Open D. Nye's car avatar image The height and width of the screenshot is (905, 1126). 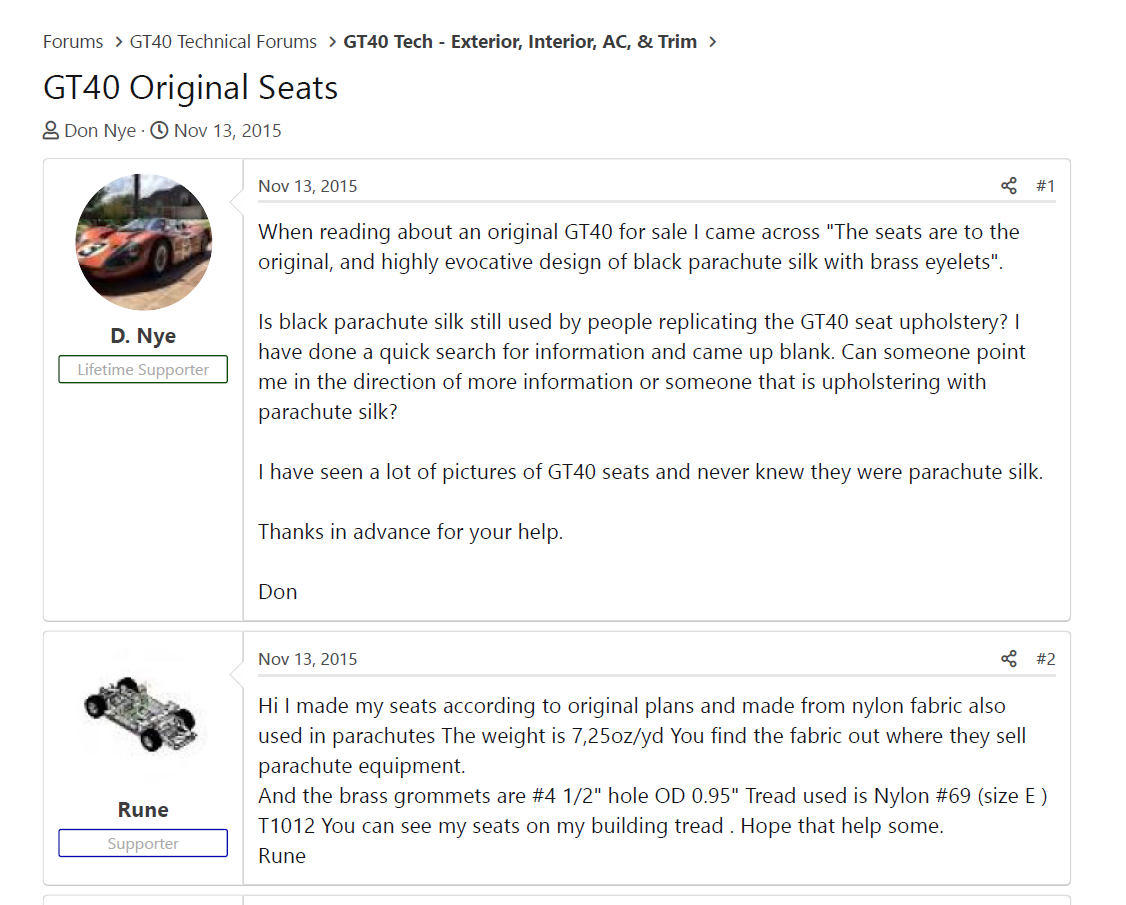point(144,242)
